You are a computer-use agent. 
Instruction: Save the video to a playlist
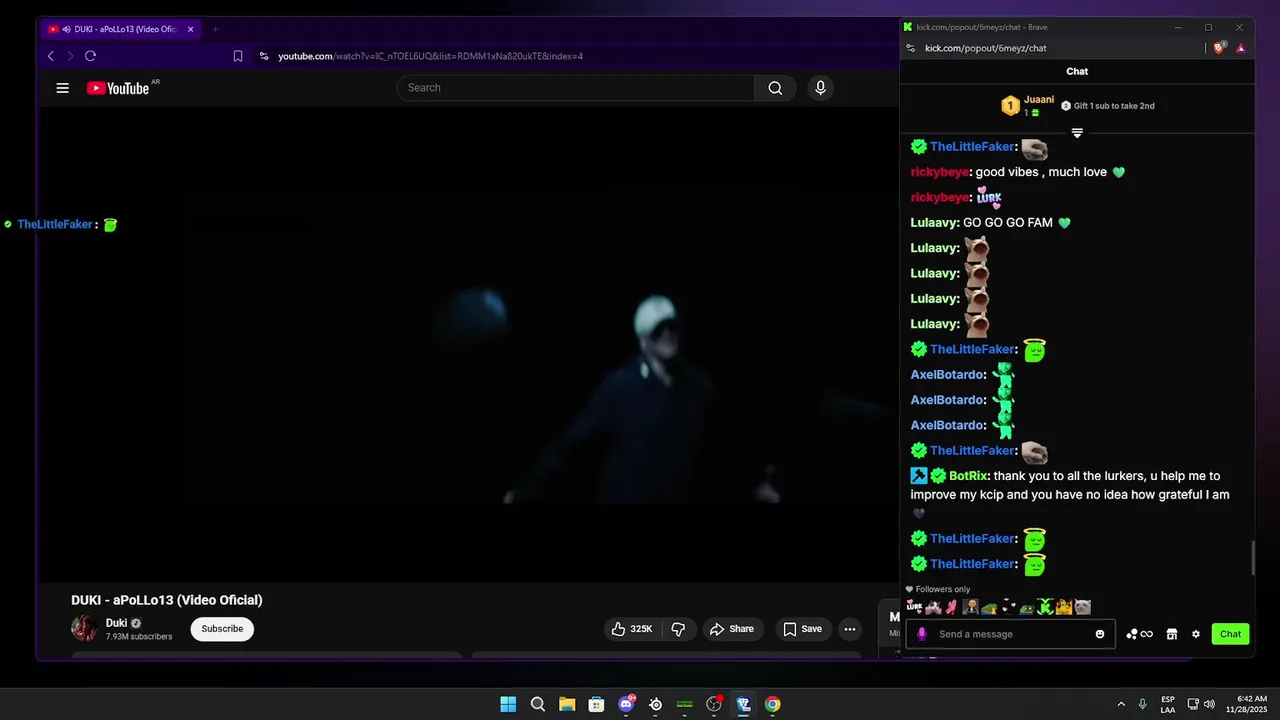[802, 629]
